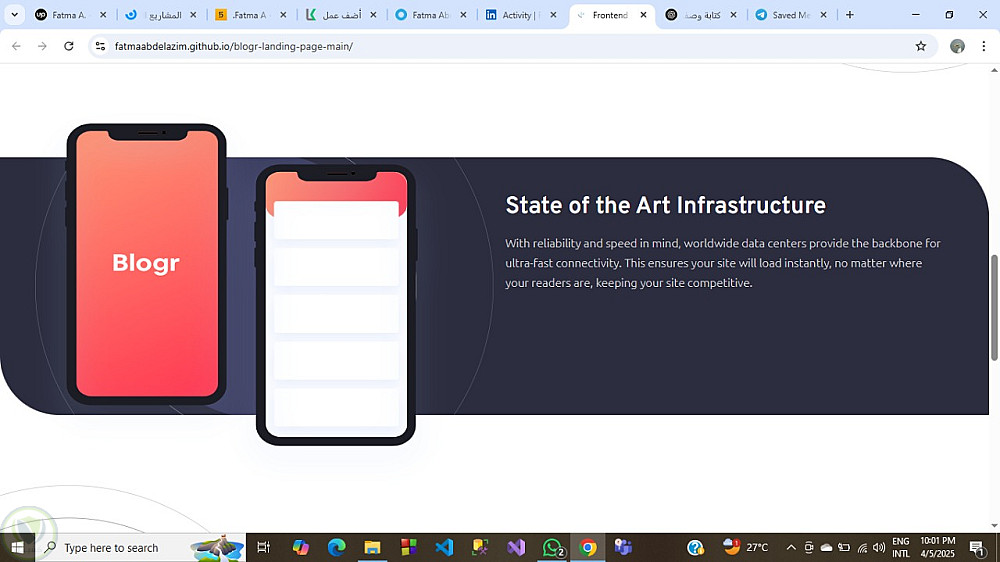Launch Copilot from the taskbar
The image size is (1000, 562).
(x=300, y=547)
